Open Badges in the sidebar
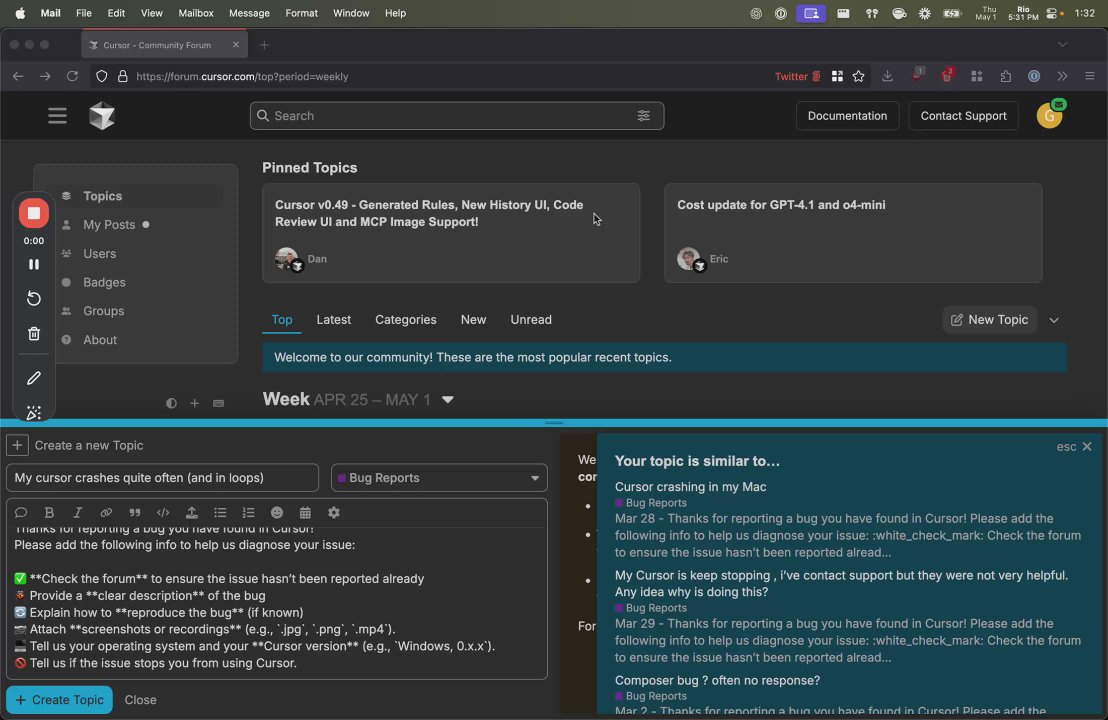1108x720 pixels. click(x=104, y=282)
